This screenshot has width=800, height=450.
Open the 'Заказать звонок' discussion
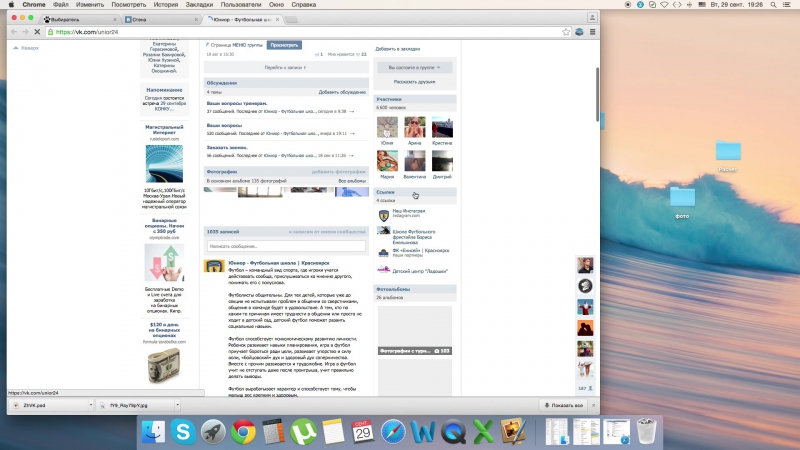coord(227,147)
